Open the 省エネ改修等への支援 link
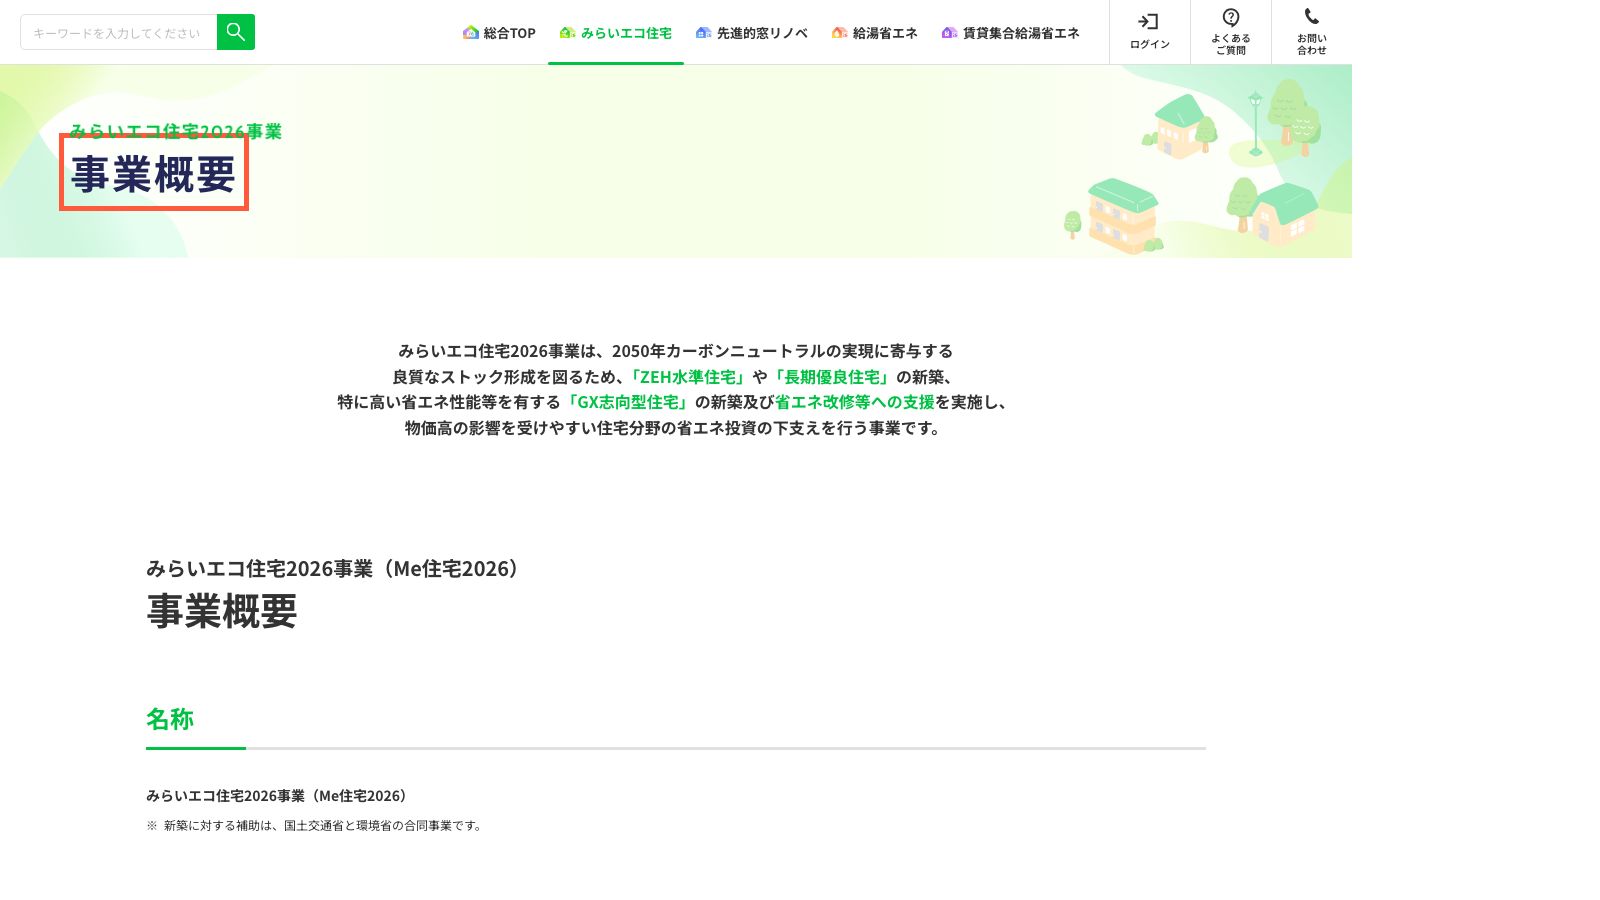Viewport: 1600px width, 900px height. point(855,402)
